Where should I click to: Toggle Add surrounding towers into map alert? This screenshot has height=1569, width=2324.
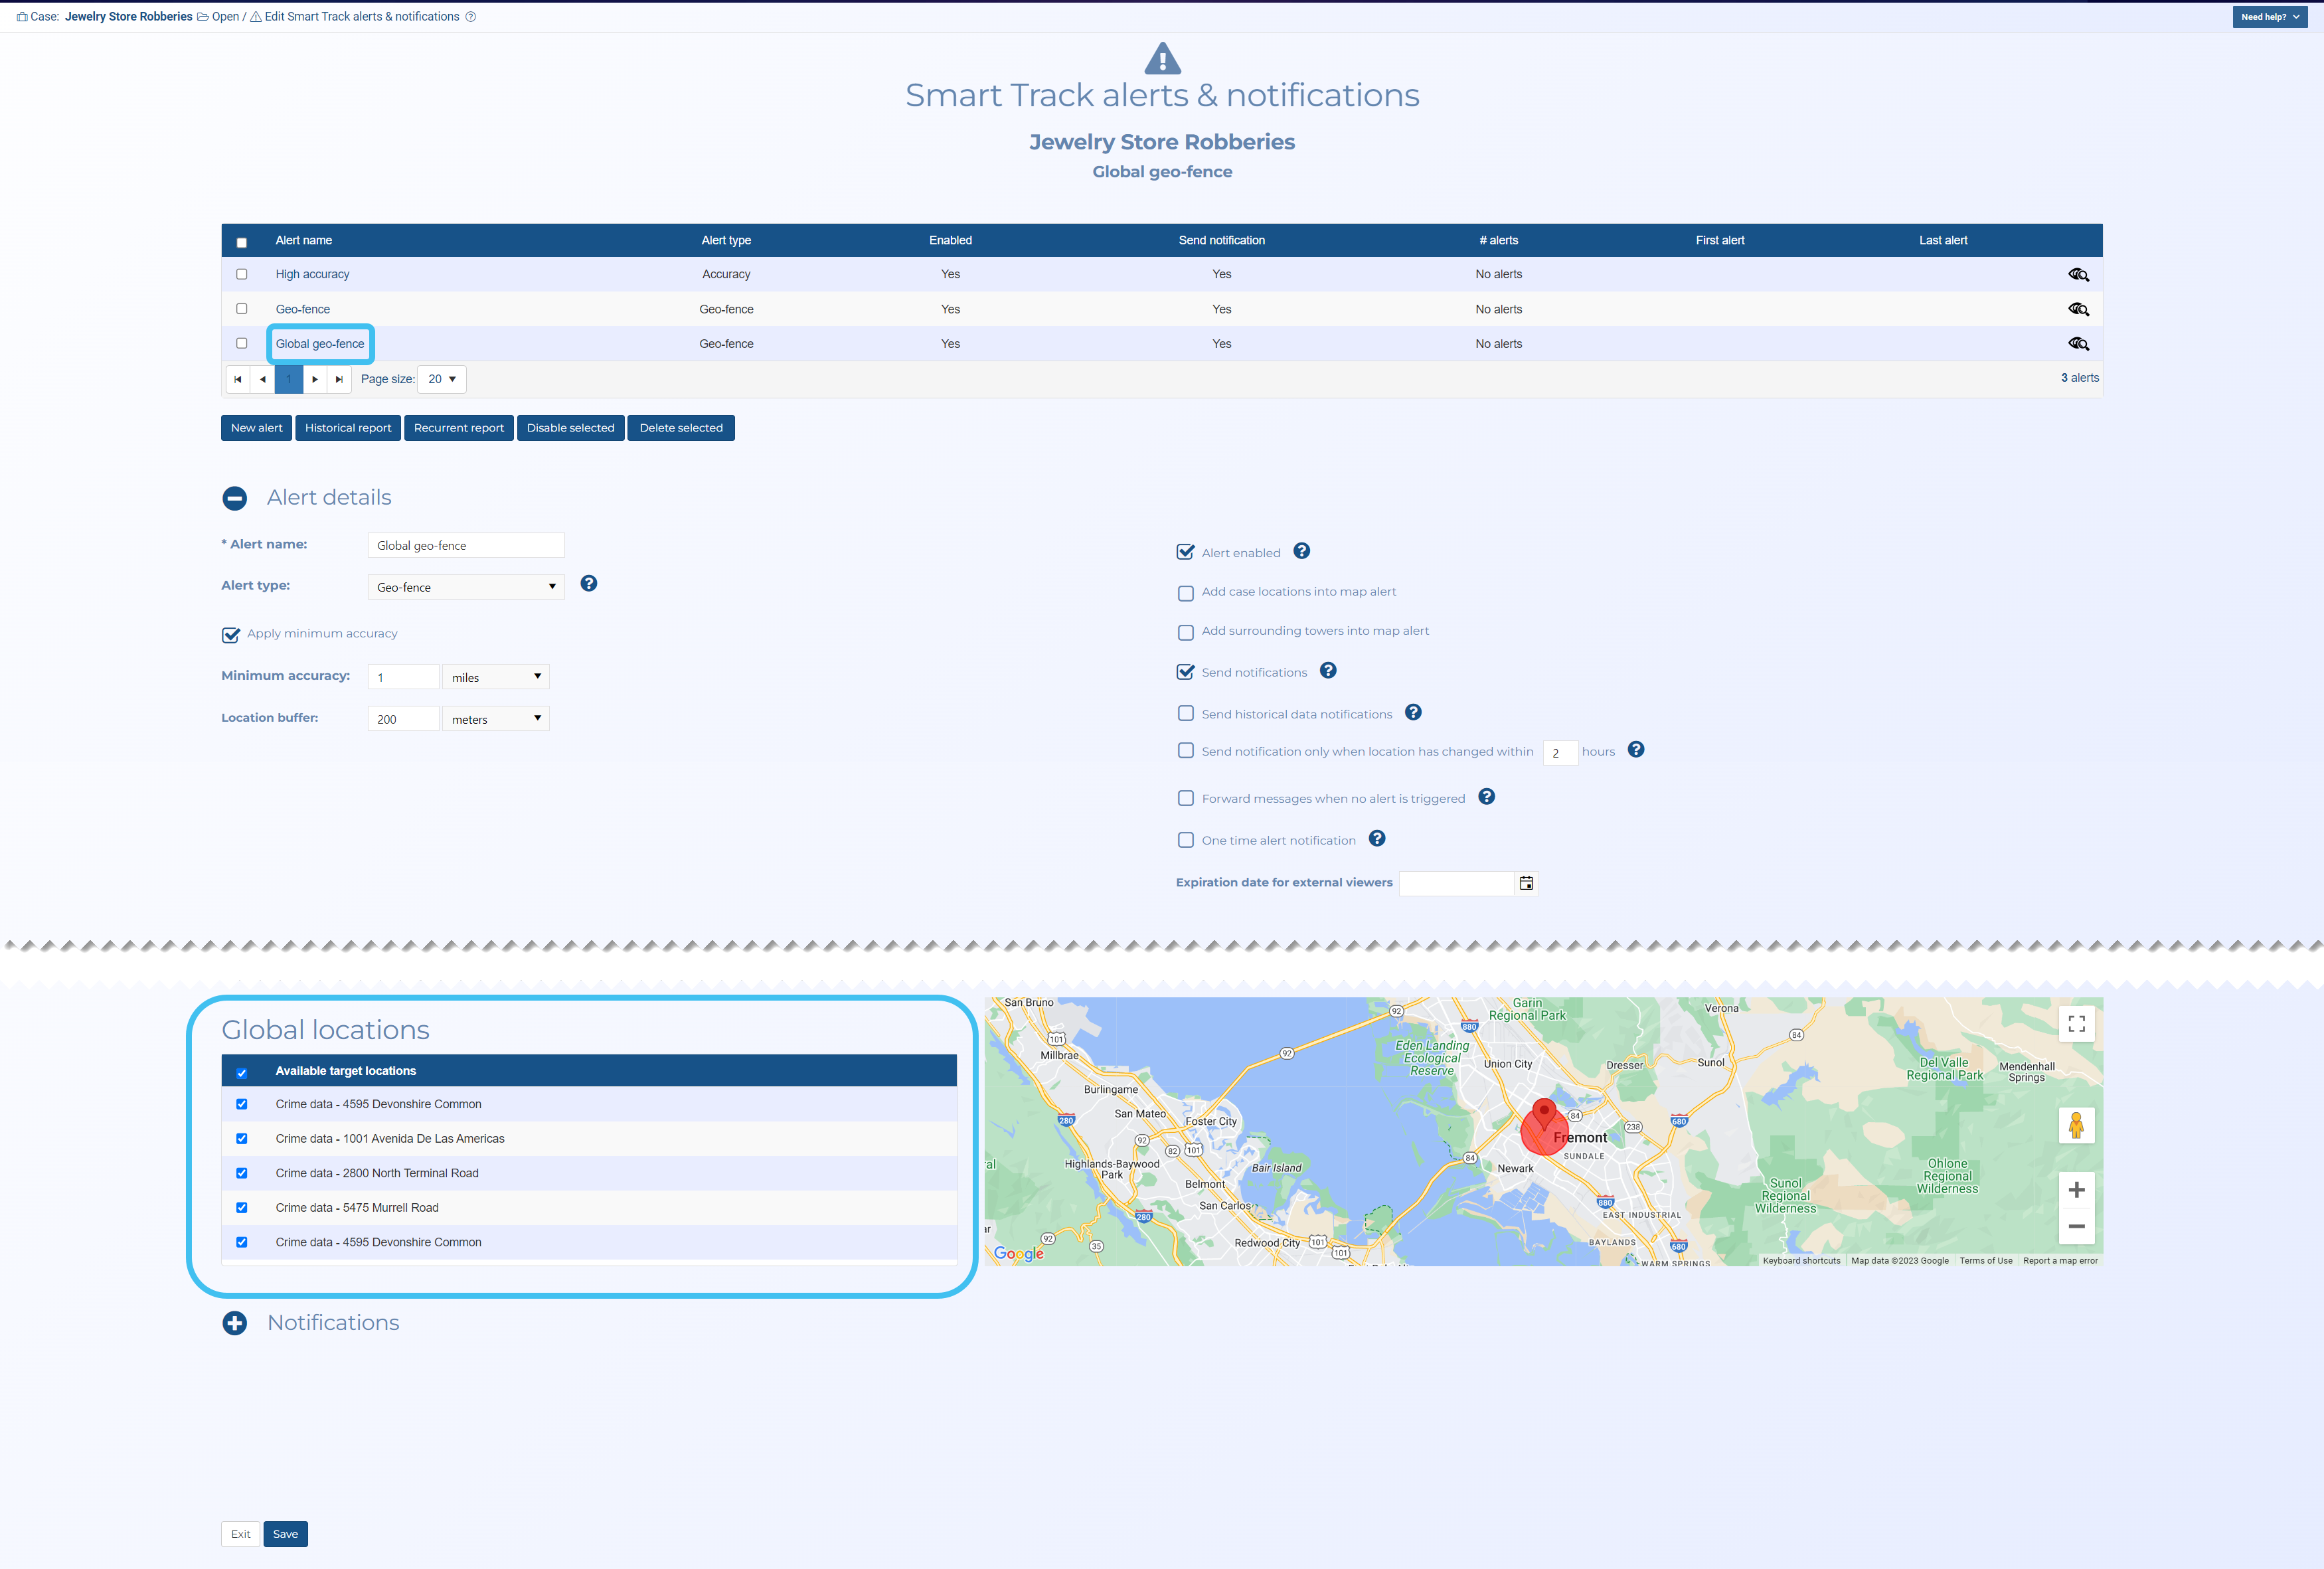tap(1186, 632)
